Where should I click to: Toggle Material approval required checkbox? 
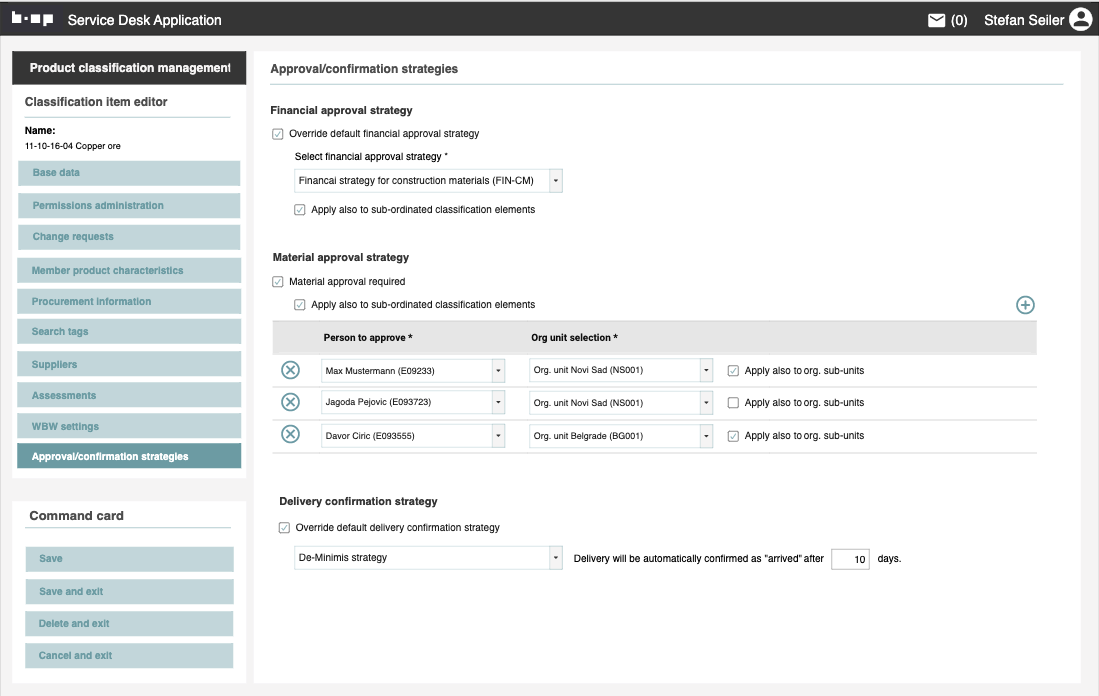tap(278, 282)
